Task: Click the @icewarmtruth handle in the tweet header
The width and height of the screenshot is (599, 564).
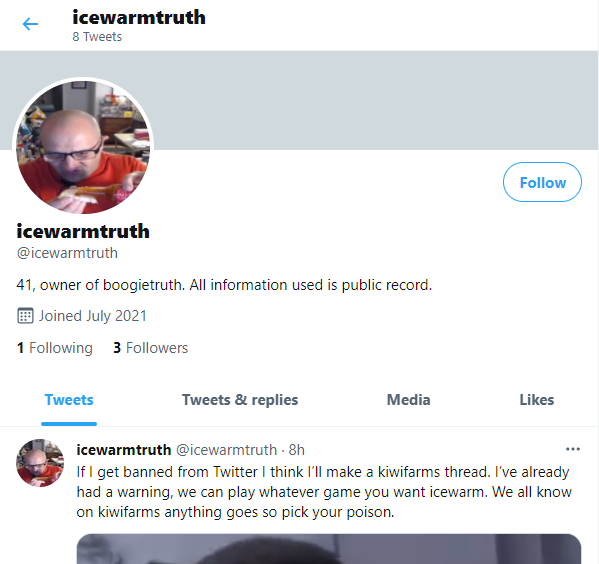Action: (226, 450)
